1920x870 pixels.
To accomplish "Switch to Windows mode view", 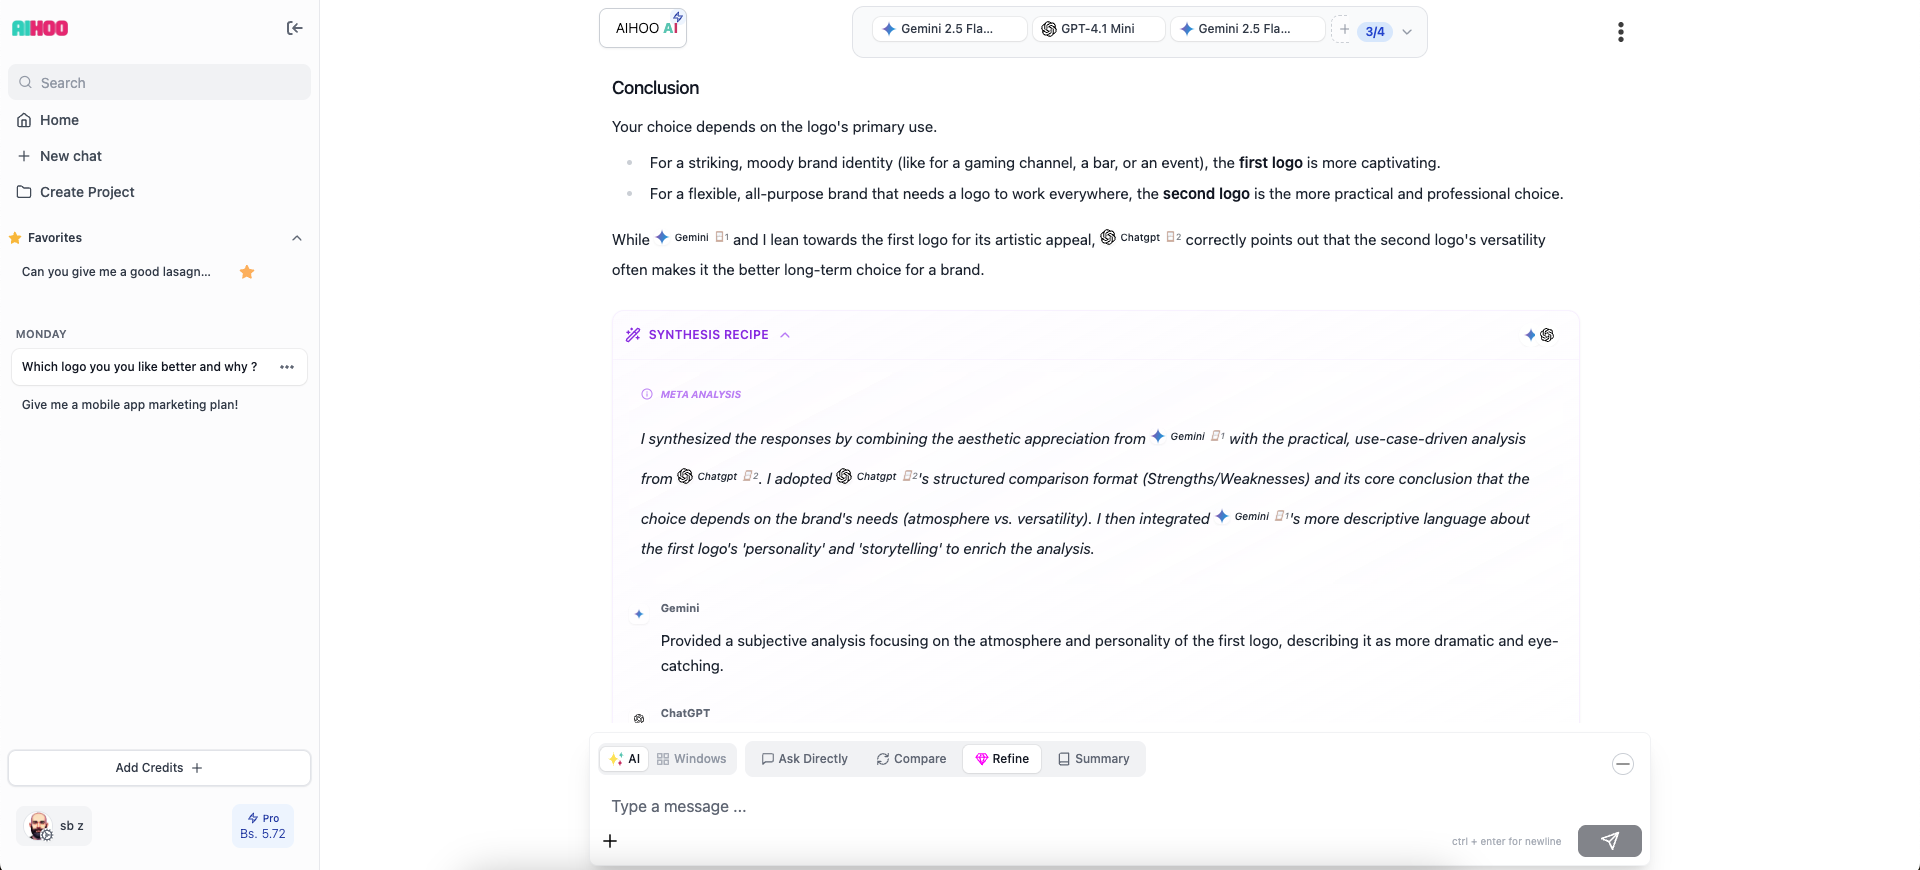I will click(692, 759).
